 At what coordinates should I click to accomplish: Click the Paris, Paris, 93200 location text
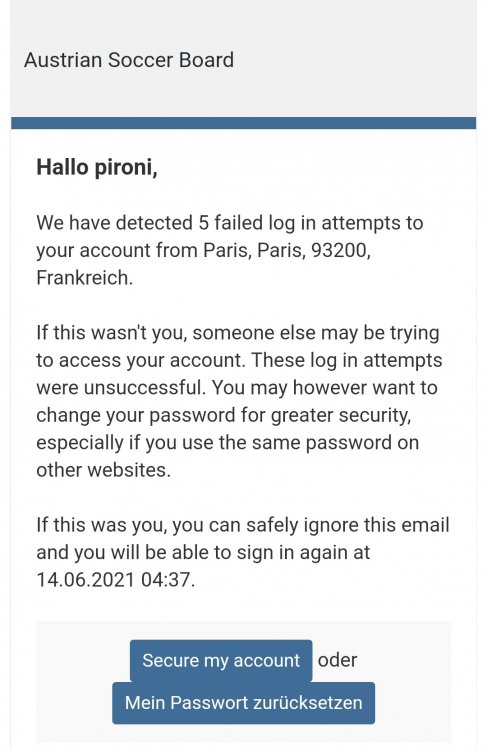coord(287,250)
